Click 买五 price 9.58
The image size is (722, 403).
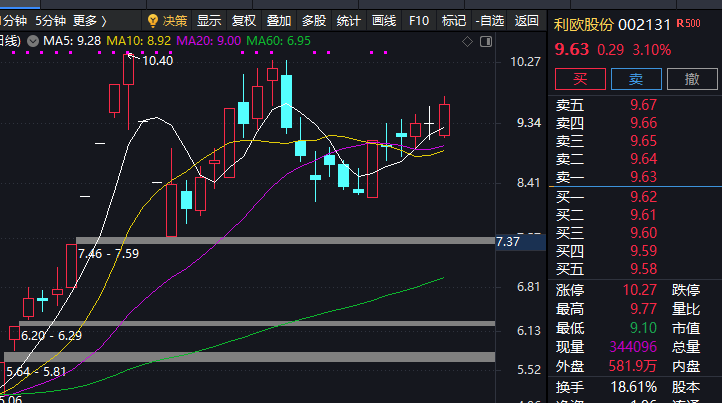click(x=643, y=269)
